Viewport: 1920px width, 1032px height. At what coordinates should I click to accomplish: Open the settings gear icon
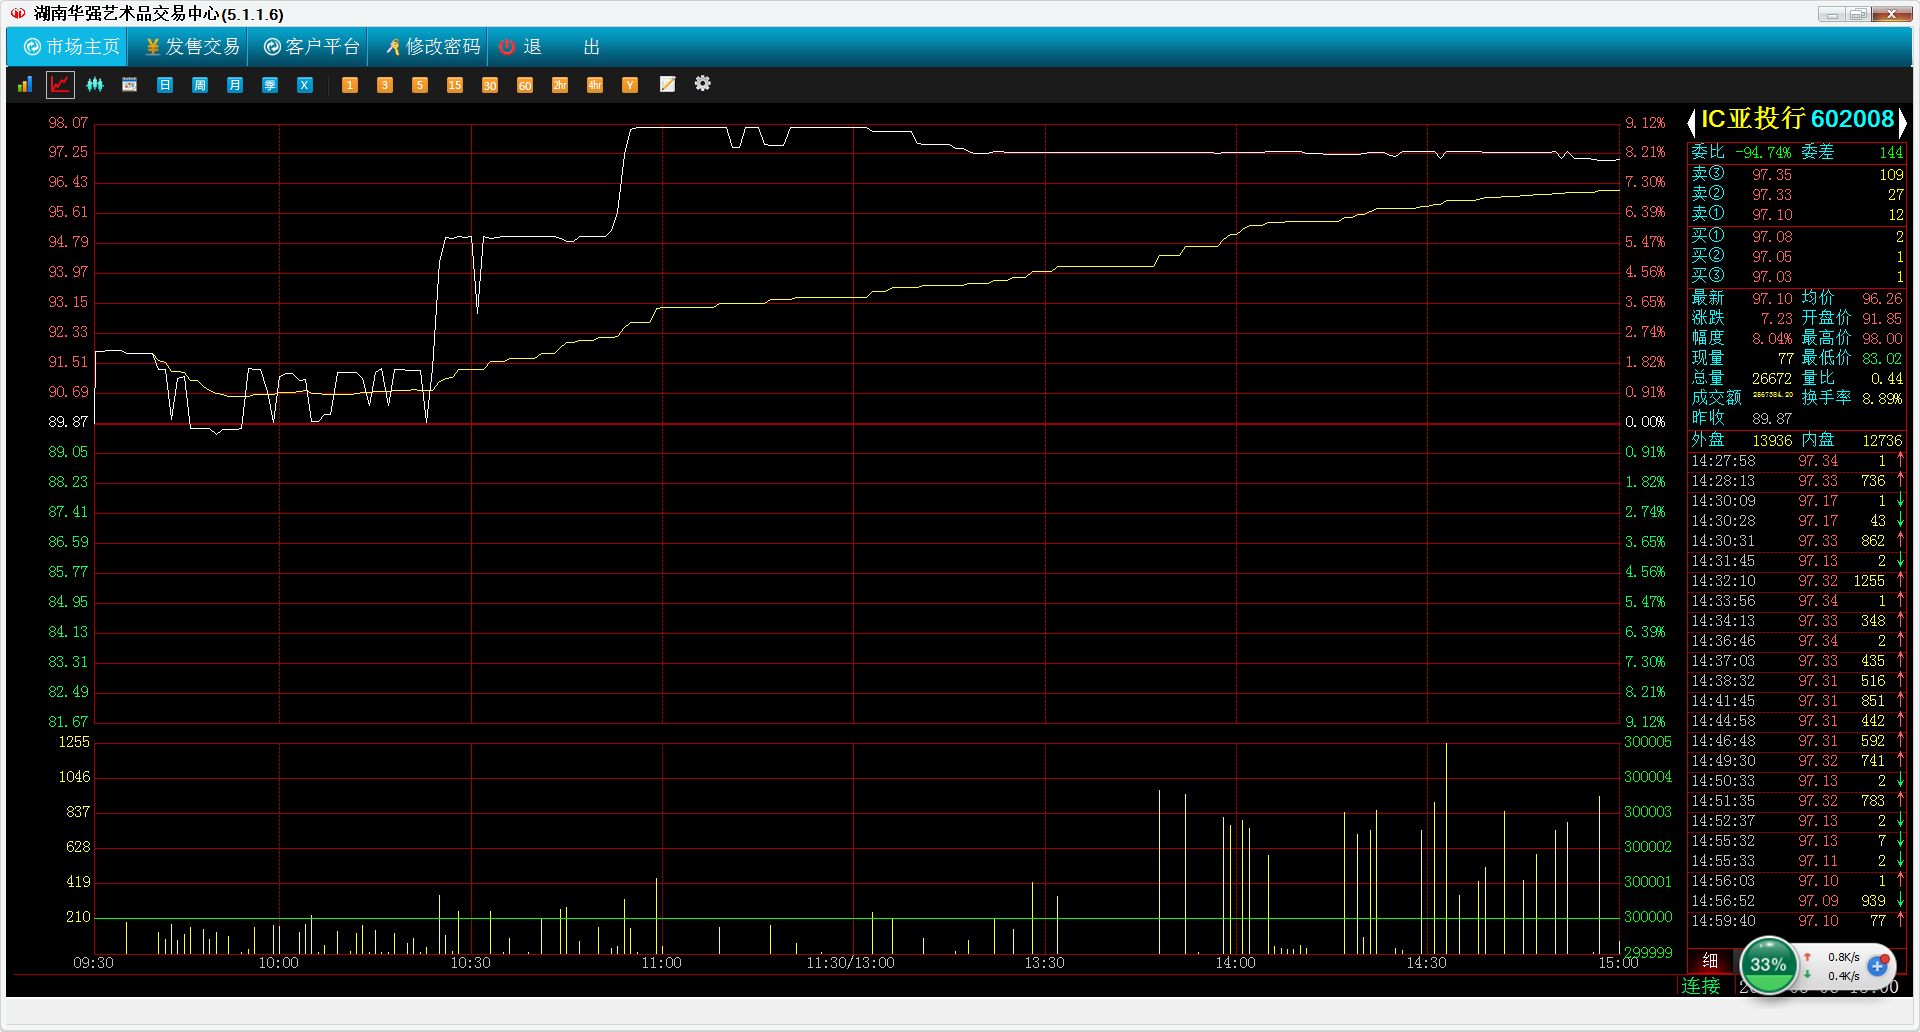[x=703, y=84]
